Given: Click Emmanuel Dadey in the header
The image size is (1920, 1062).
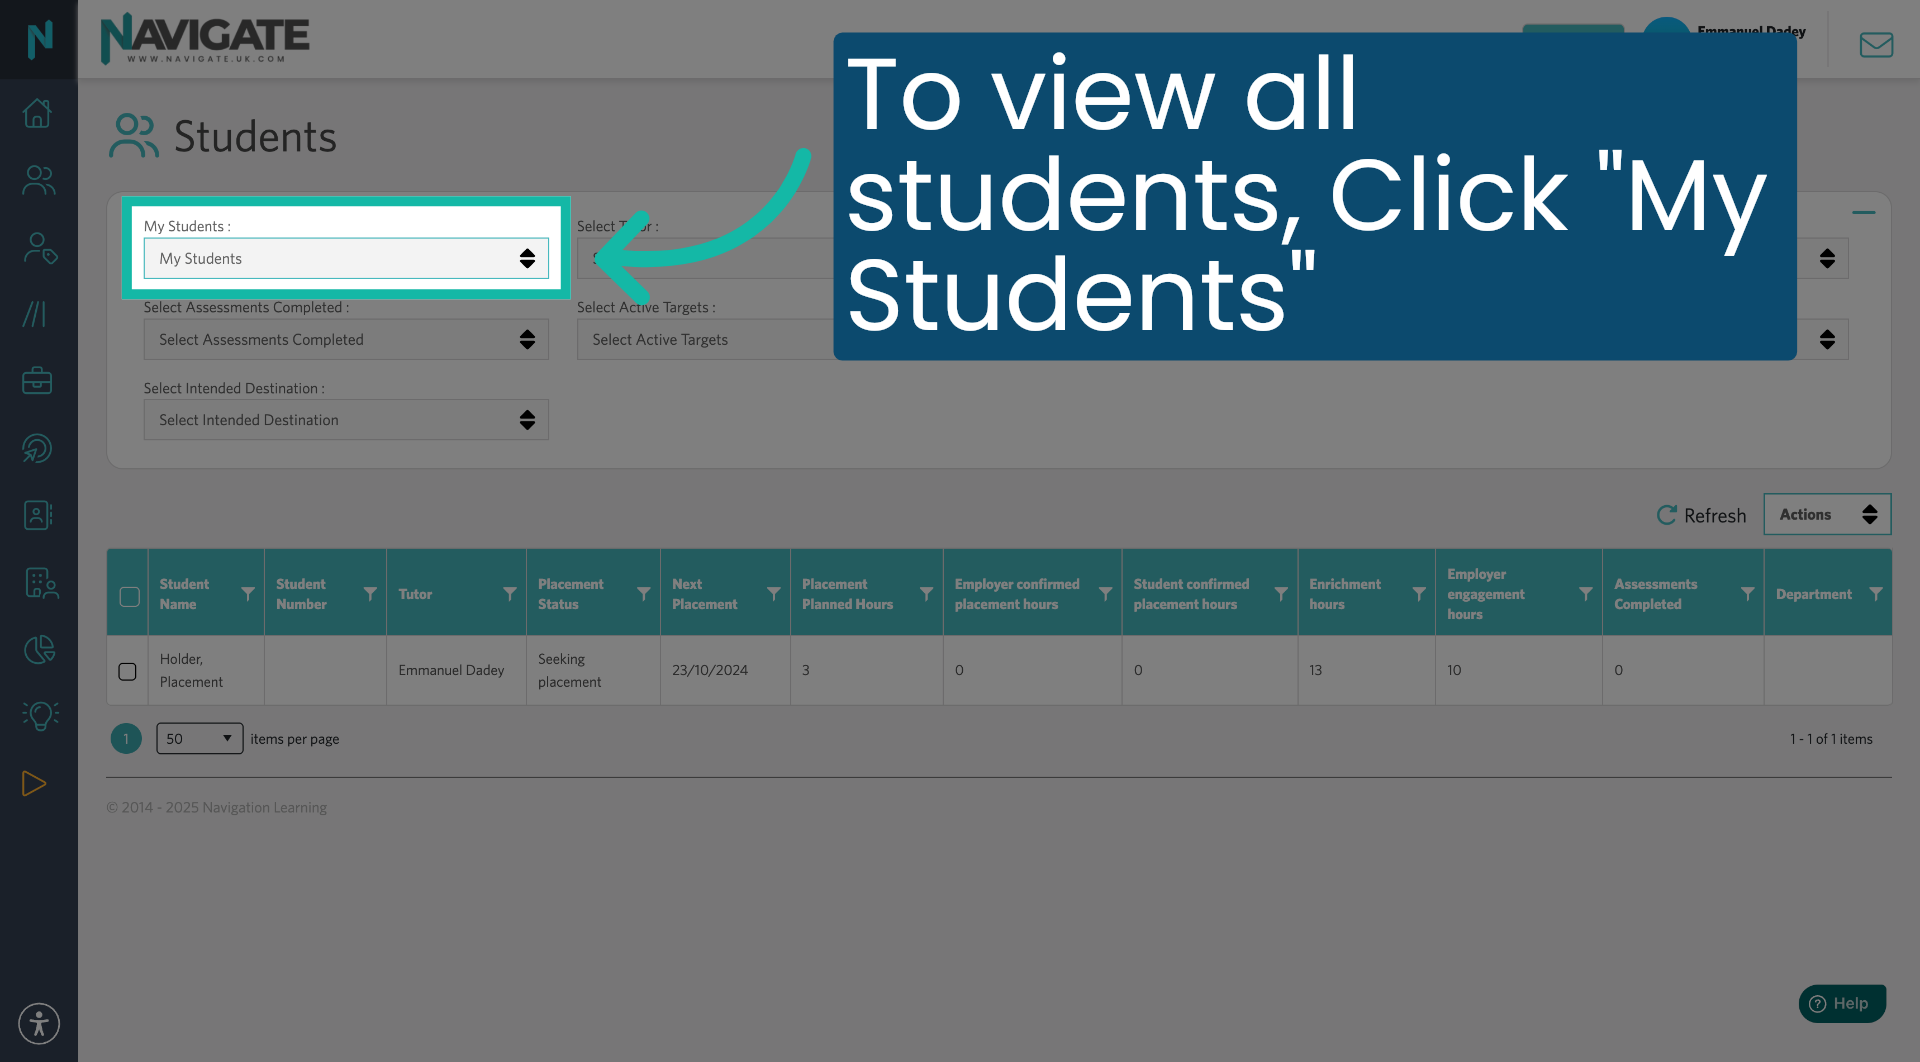Looking at the screenshot, I should pyautogui.click(x=1750, y=31).
